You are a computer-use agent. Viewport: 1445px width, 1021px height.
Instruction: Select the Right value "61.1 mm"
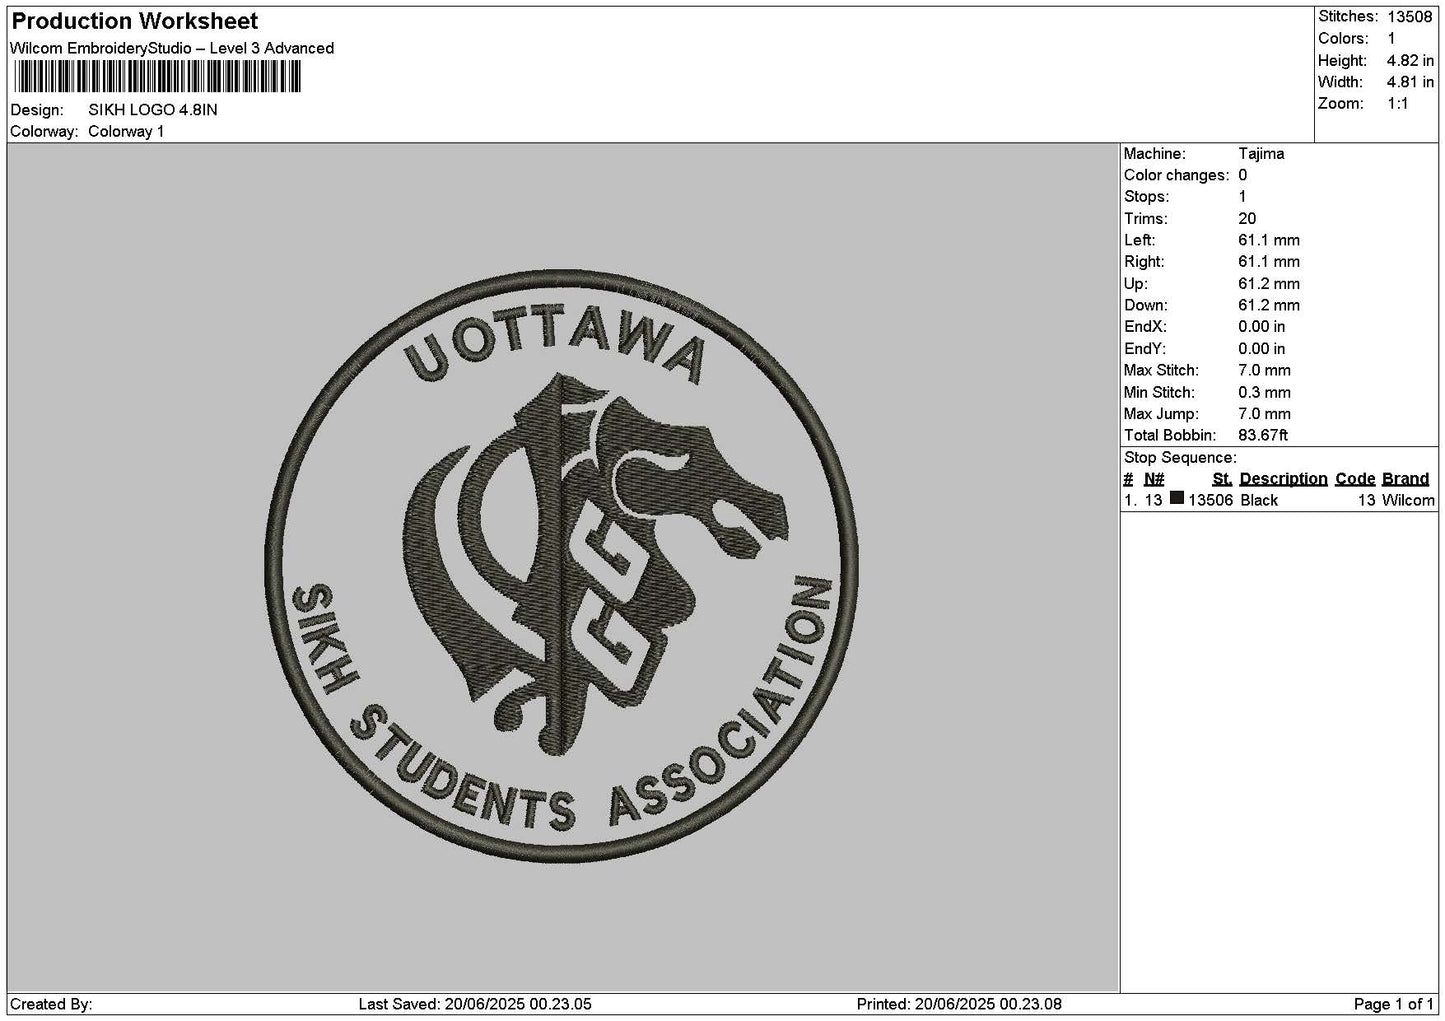point(1269,262)
